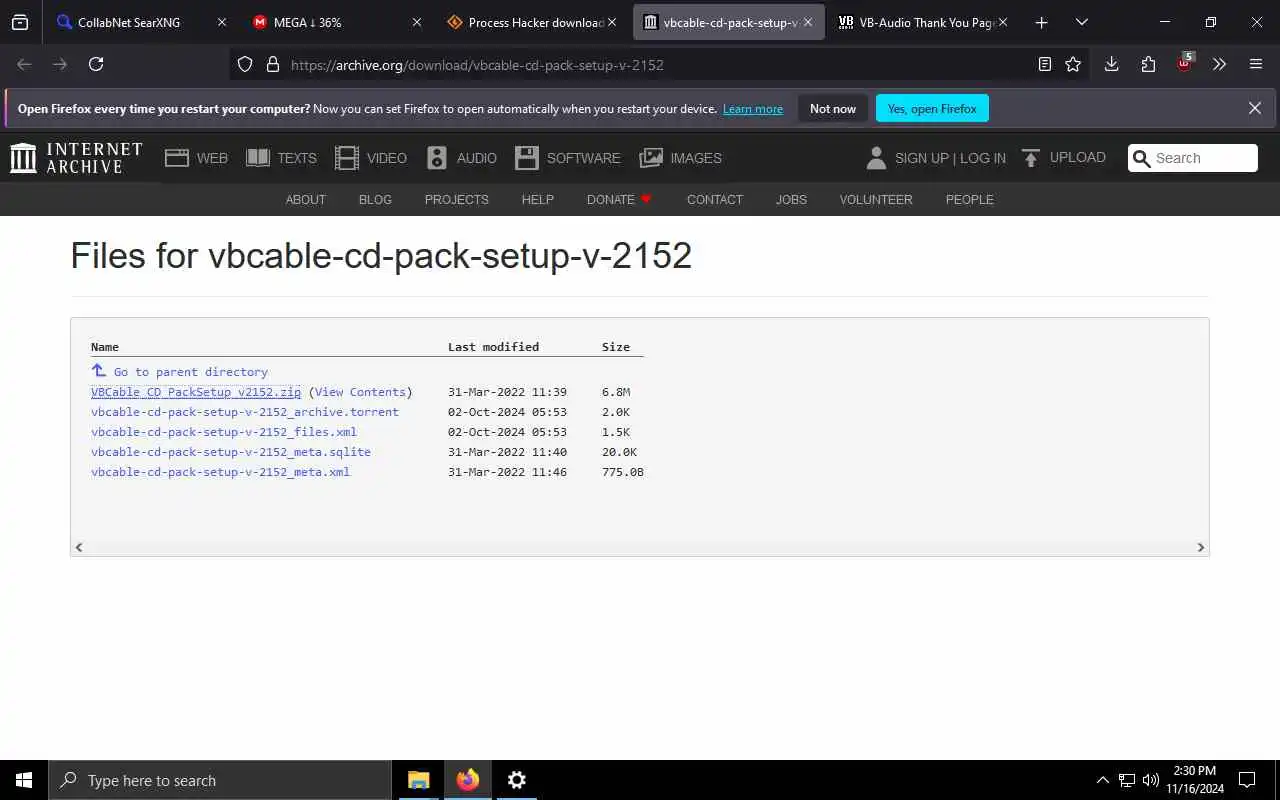The image size is (1280, 800).
Task: Show site security padlock info
Action: pyautogui.click(x=272, y=64)
